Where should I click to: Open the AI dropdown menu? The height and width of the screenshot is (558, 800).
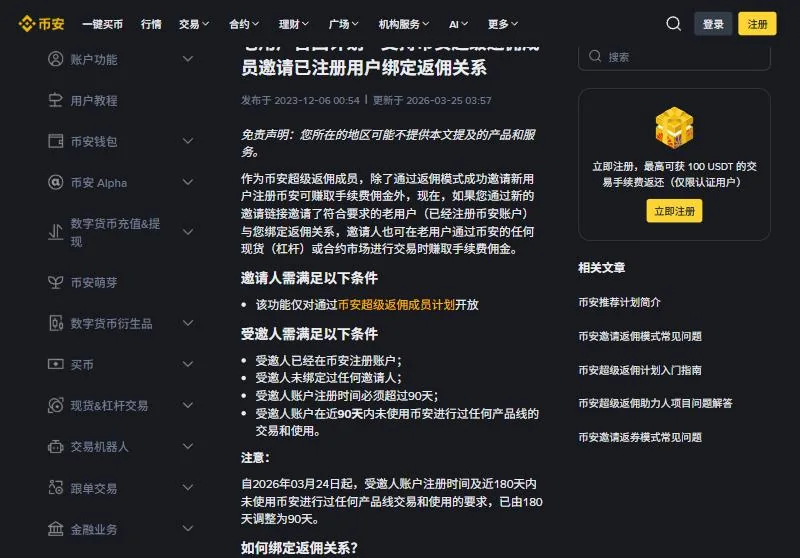pos(458,24)
